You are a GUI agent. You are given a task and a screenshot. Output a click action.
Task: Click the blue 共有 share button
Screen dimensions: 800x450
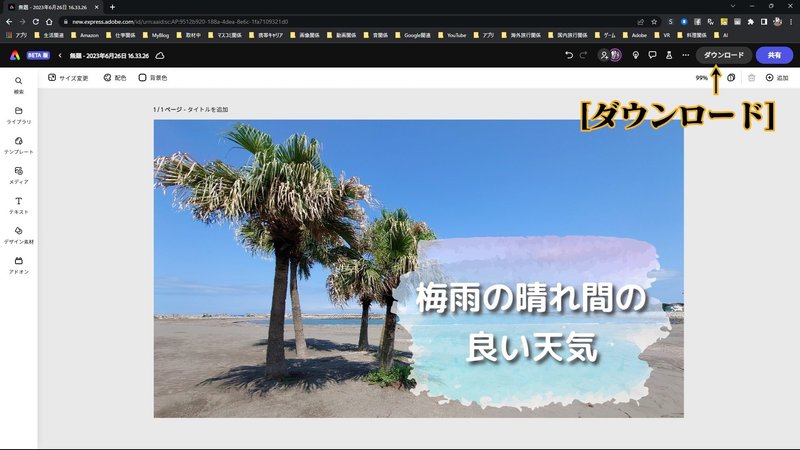[774, 55]
